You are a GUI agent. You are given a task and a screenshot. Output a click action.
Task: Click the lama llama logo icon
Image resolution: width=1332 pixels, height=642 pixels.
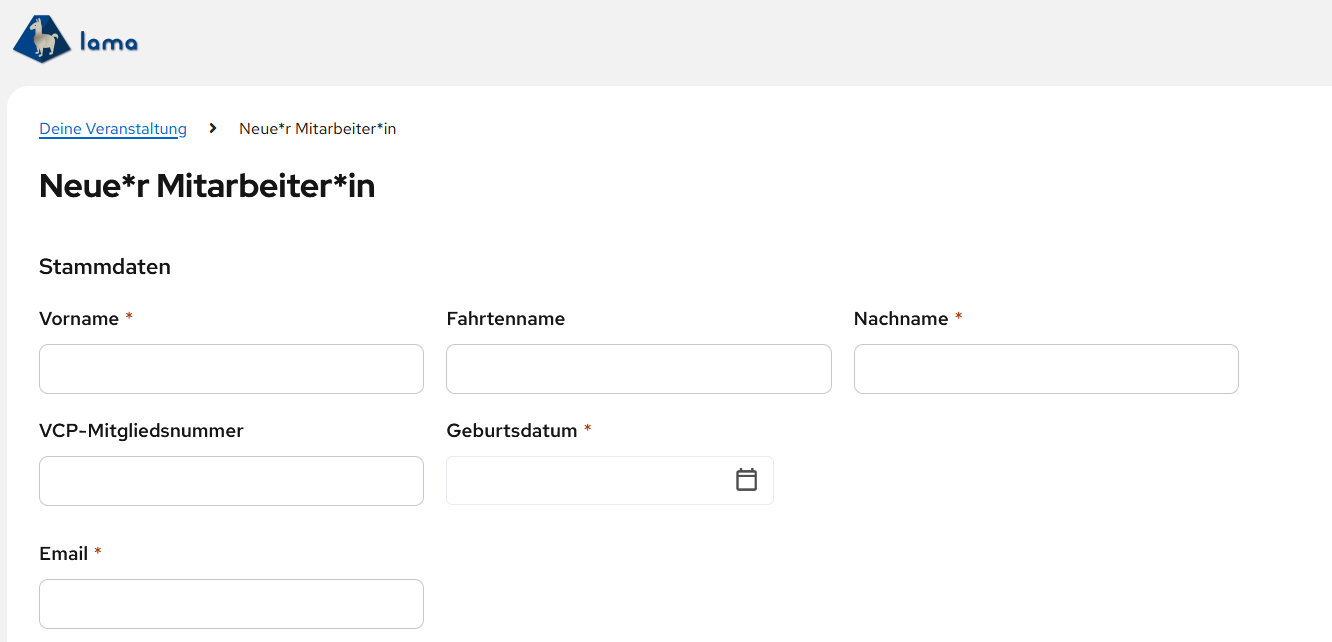coord(40,38)
